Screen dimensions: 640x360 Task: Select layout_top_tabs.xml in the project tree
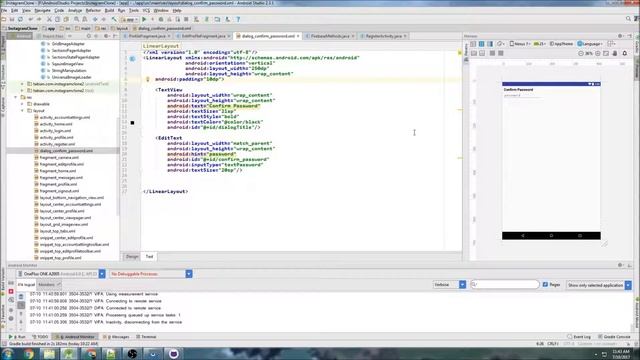tap(57, 231)
